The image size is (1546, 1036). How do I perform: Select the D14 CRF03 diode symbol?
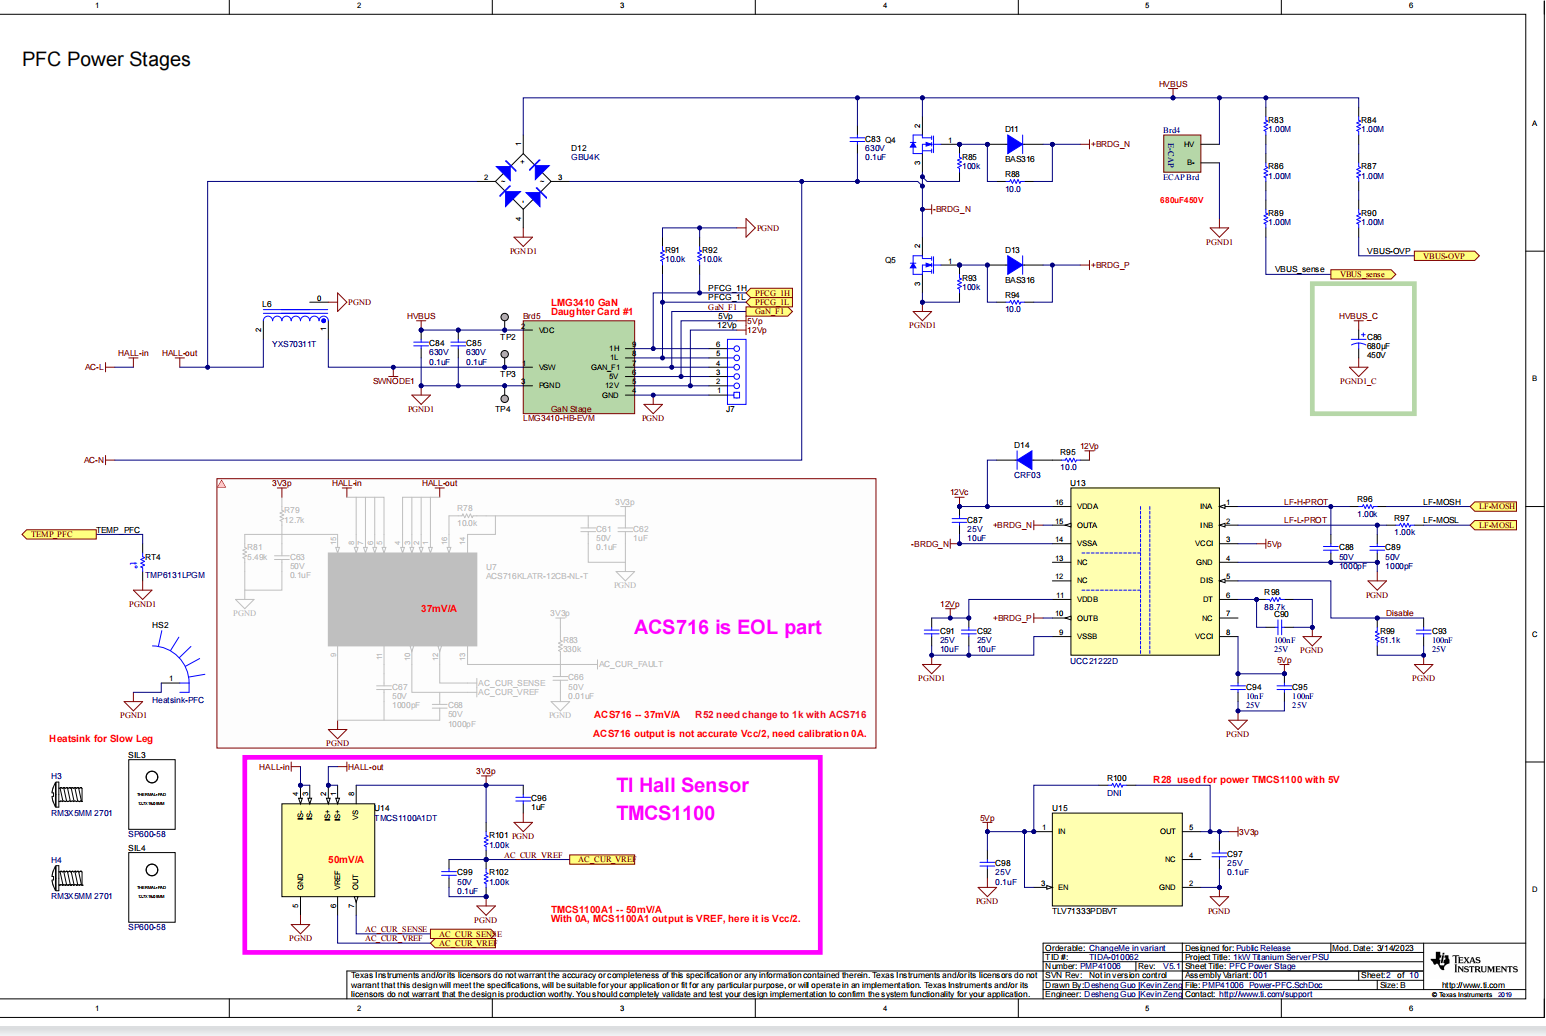pyautogui.click(x=1023, y=460)
